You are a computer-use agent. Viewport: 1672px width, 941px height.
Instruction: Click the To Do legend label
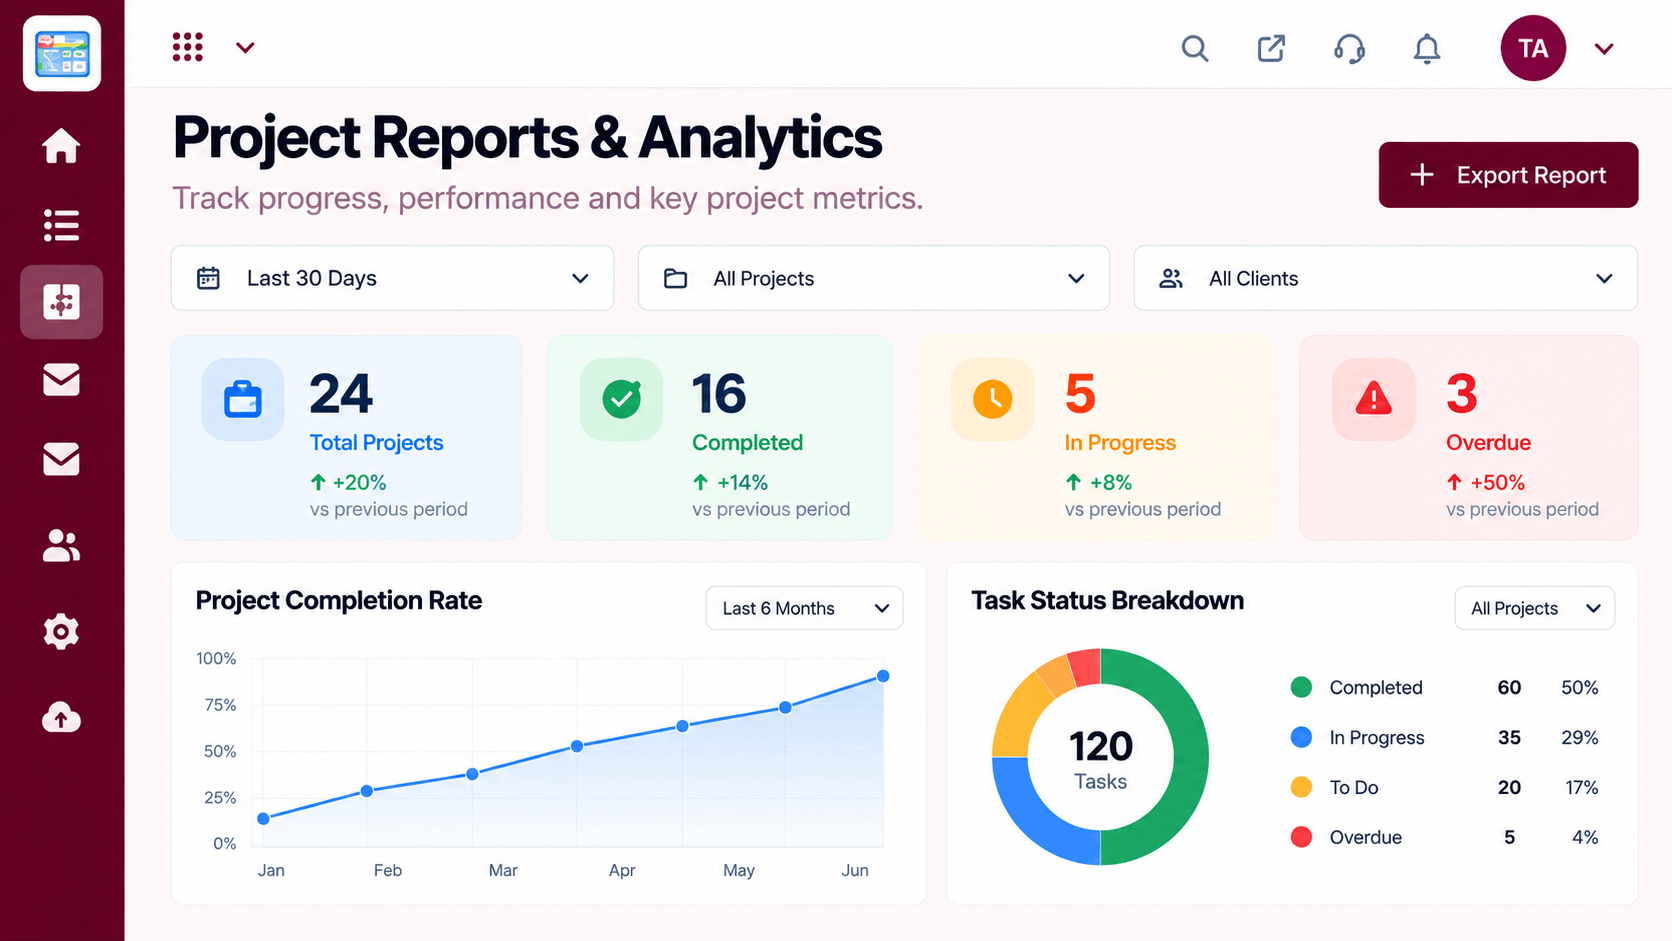click(x=1354, y=787)
